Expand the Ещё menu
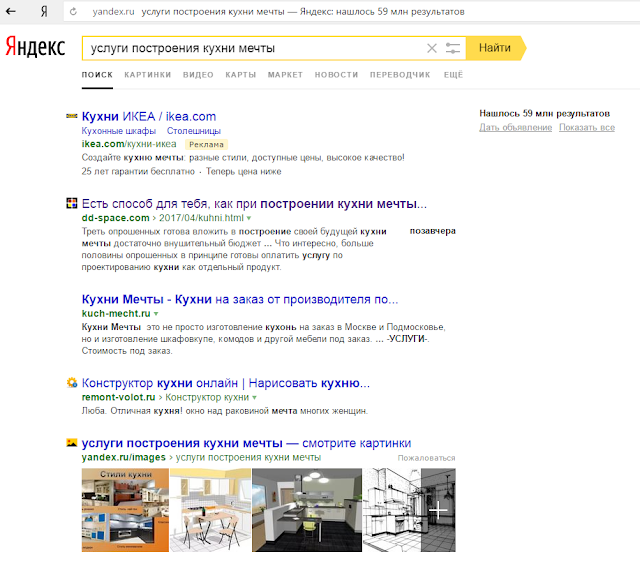Viewport: 640px width, 566px height. [x=453, y=75]
